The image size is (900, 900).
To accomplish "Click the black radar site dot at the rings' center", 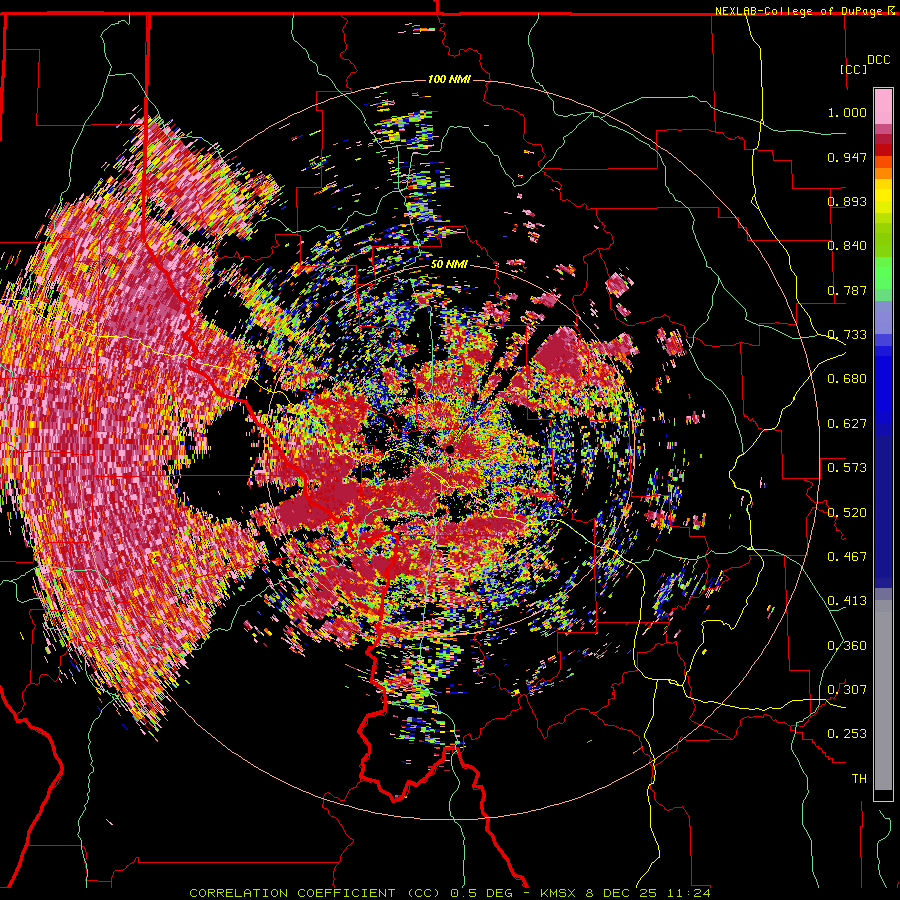I will point(450,449).
